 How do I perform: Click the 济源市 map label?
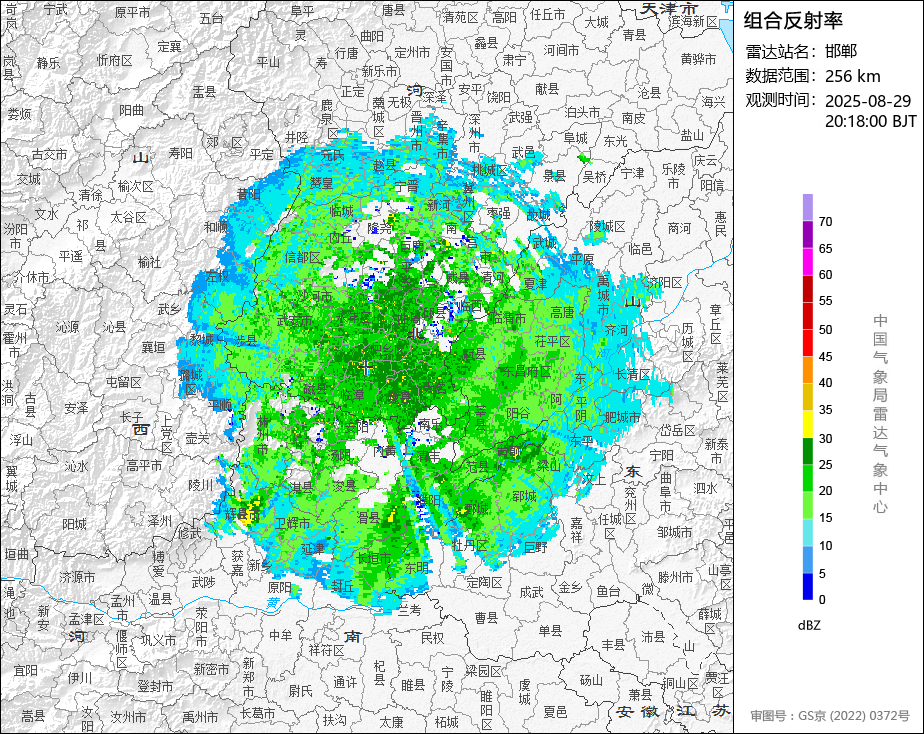click(x=77, y=577)
